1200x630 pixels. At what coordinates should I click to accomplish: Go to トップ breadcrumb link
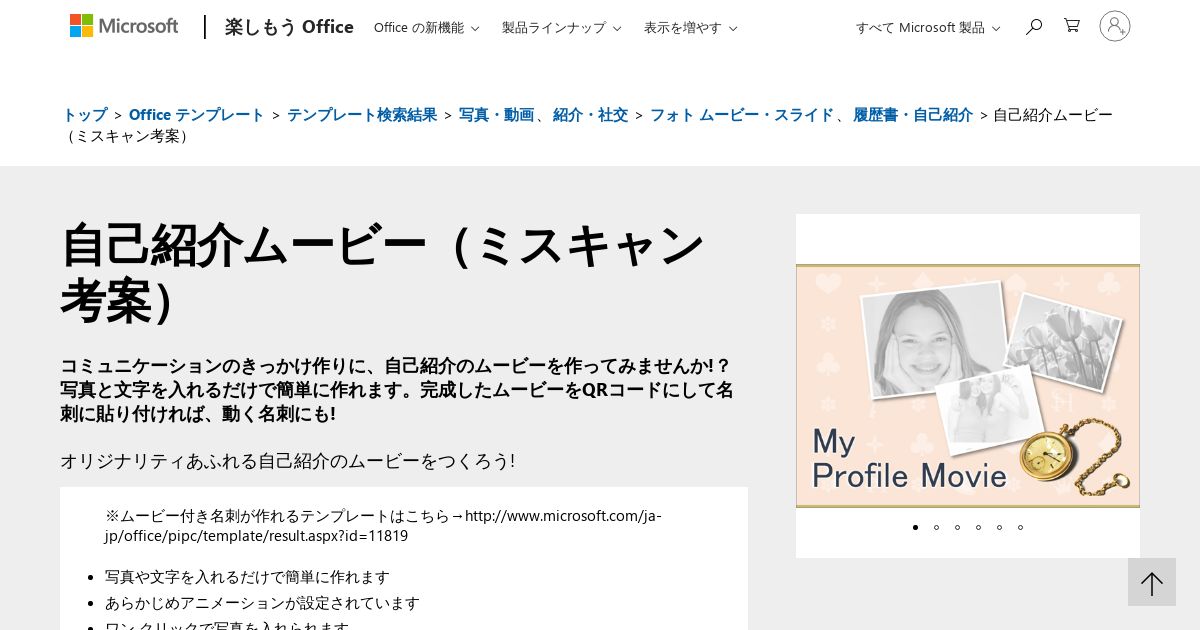coord(85,115)
